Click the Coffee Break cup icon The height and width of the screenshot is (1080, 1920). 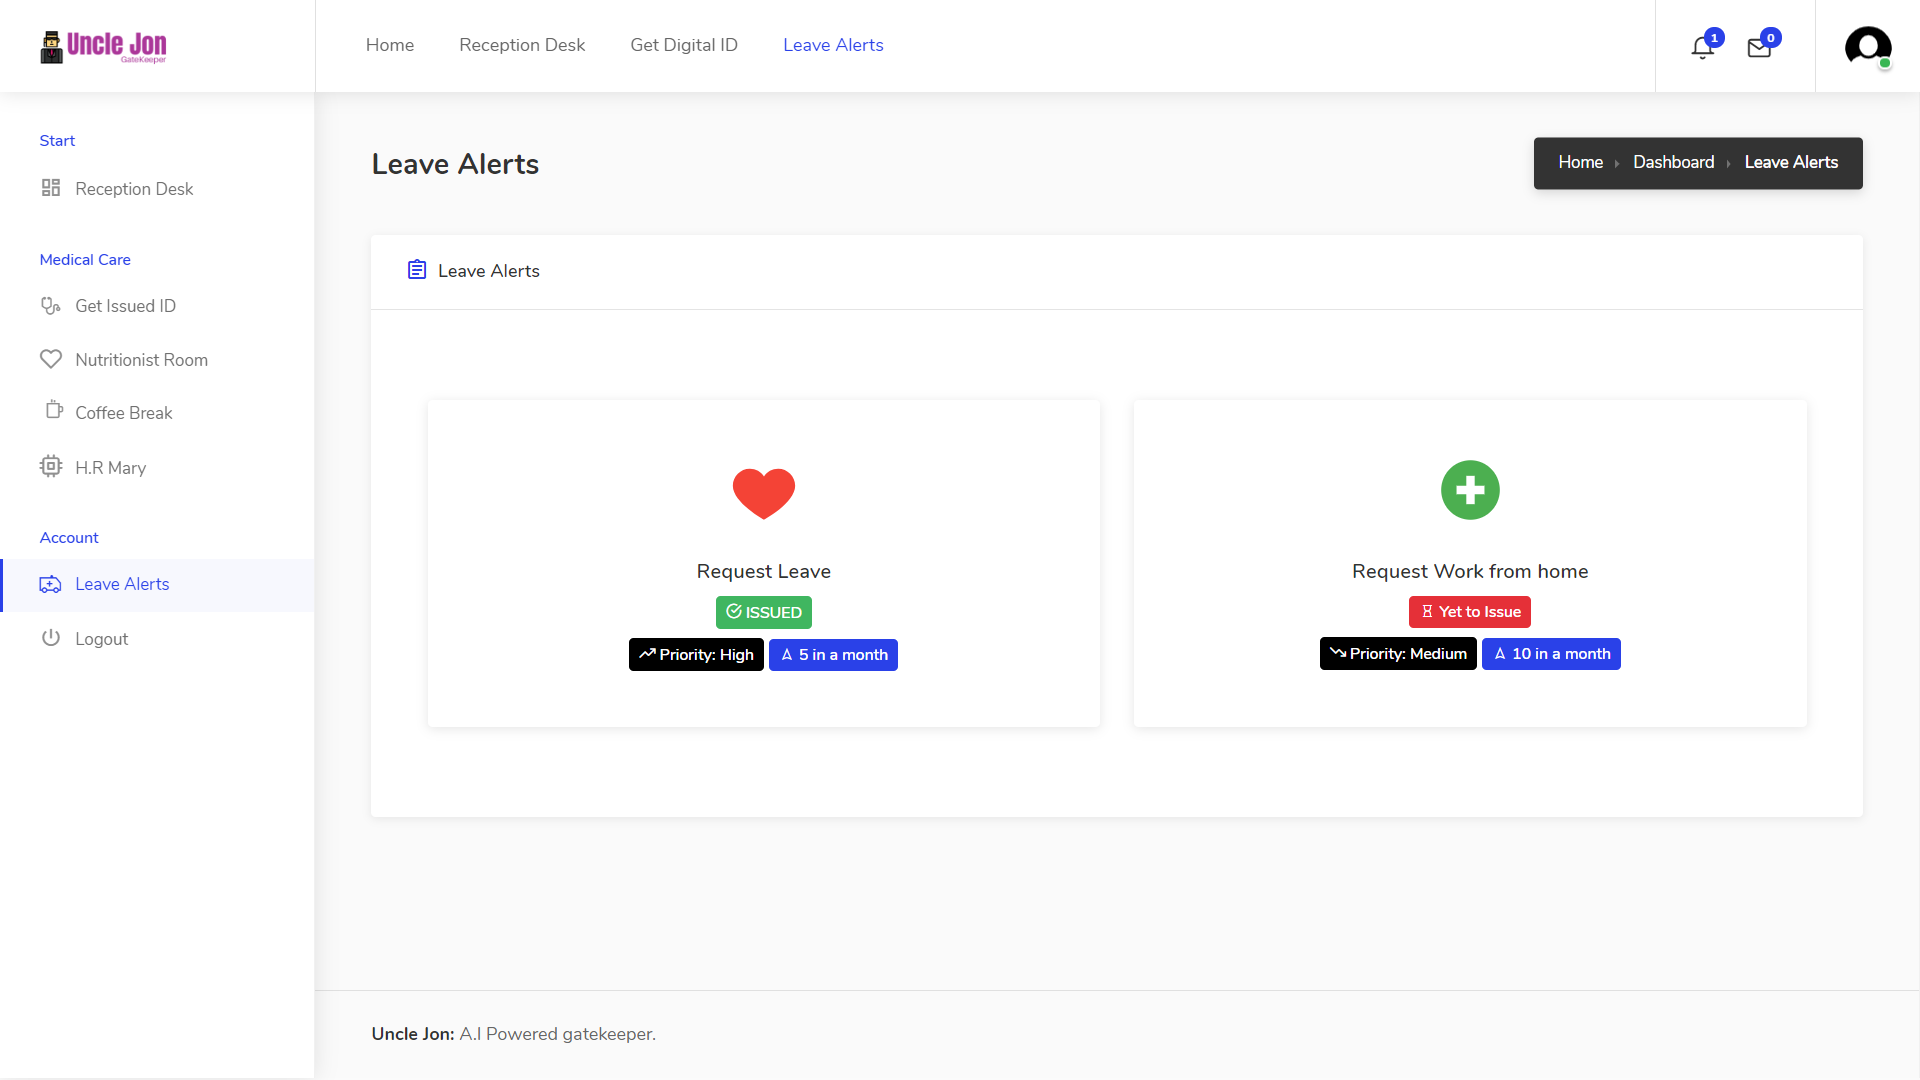(x=54, y=410)
